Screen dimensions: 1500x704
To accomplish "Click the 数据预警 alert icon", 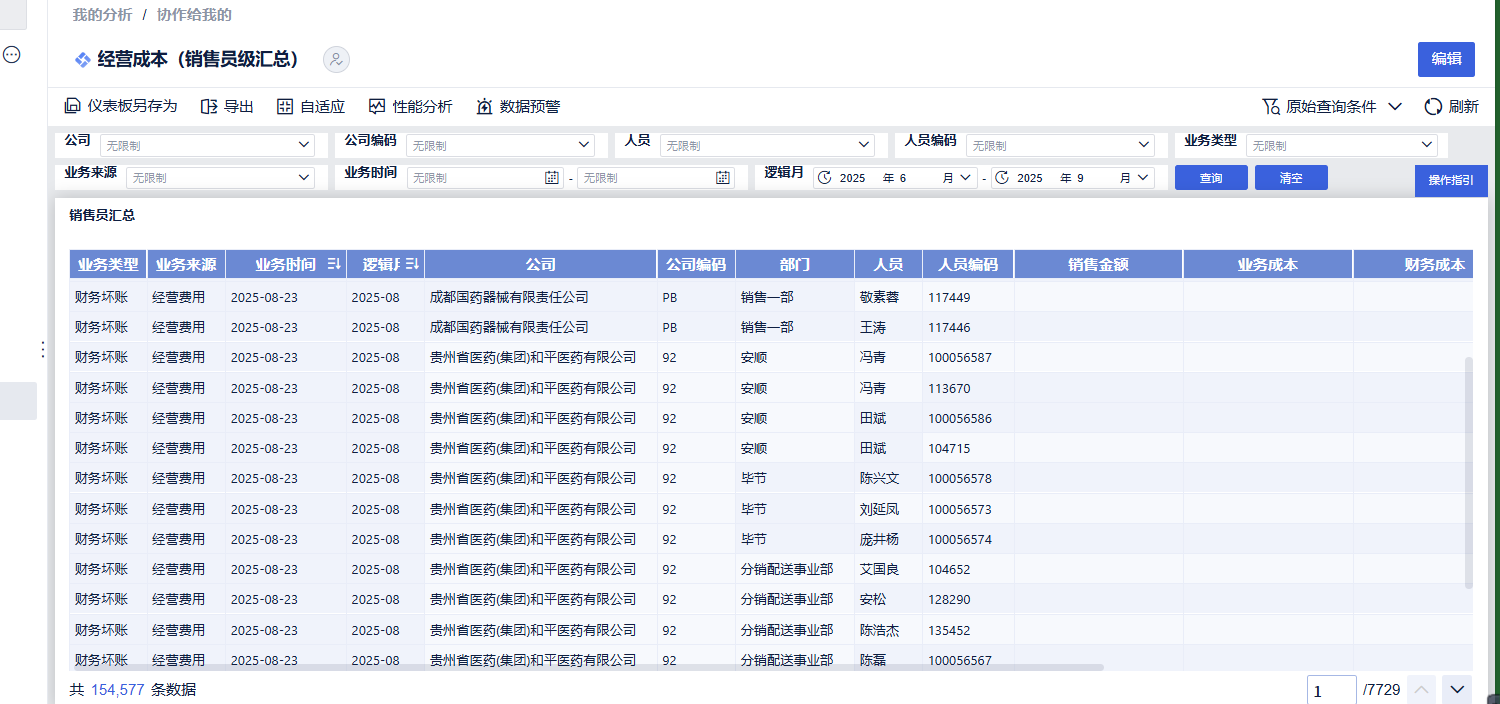I will click(x=485, y=106).
